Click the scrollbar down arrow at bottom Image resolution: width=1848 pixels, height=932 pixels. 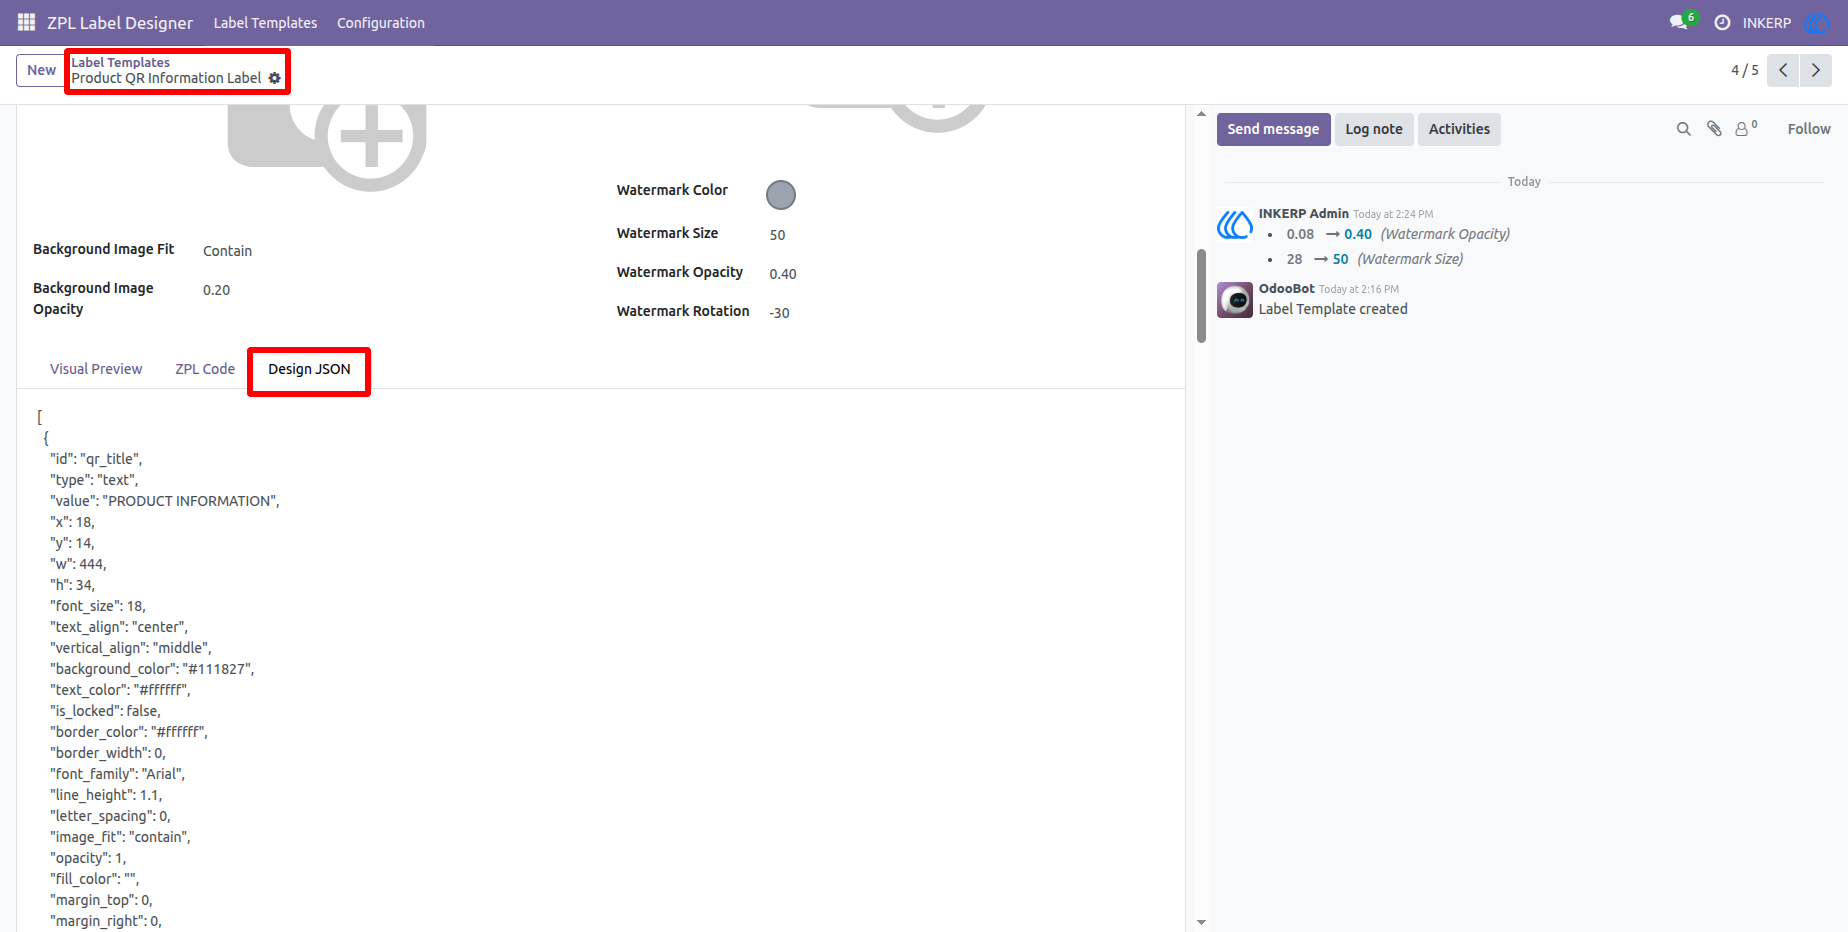pyautogui.click(x=1201, y=922)
